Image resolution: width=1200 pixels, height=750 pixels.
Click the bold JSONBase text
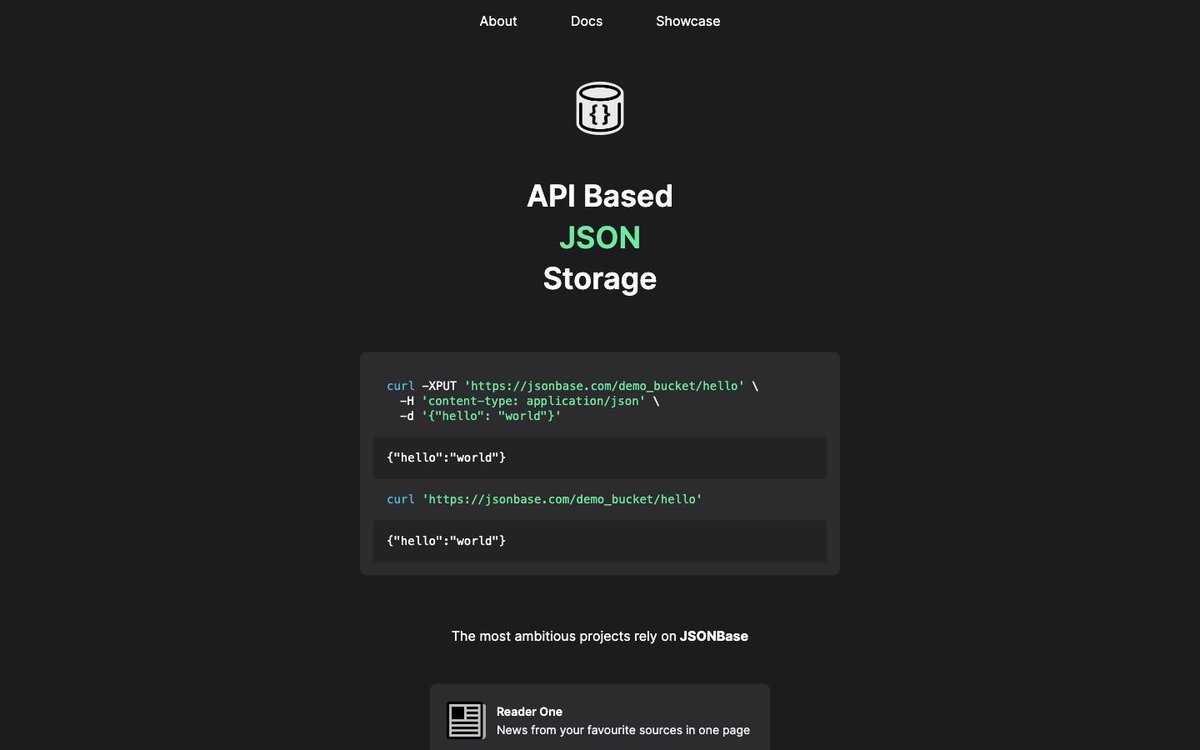point(713,636)
